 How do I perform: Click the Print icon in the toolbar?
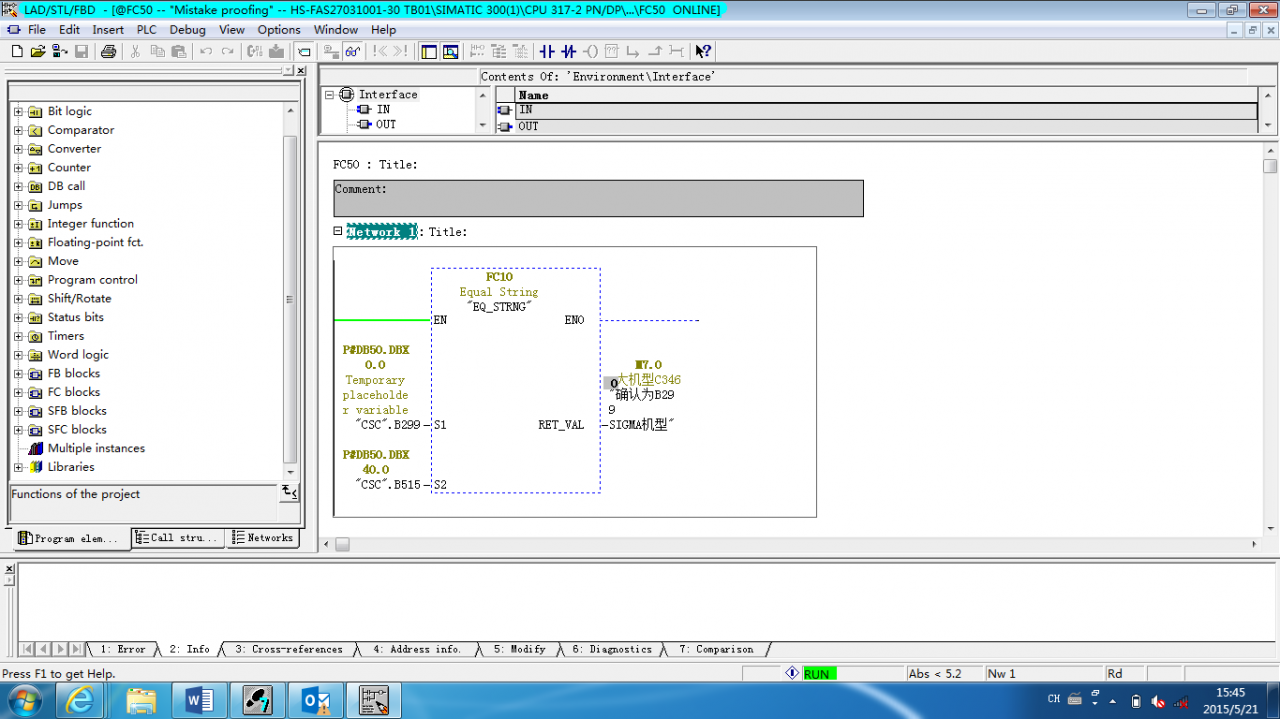pos(108,51)
